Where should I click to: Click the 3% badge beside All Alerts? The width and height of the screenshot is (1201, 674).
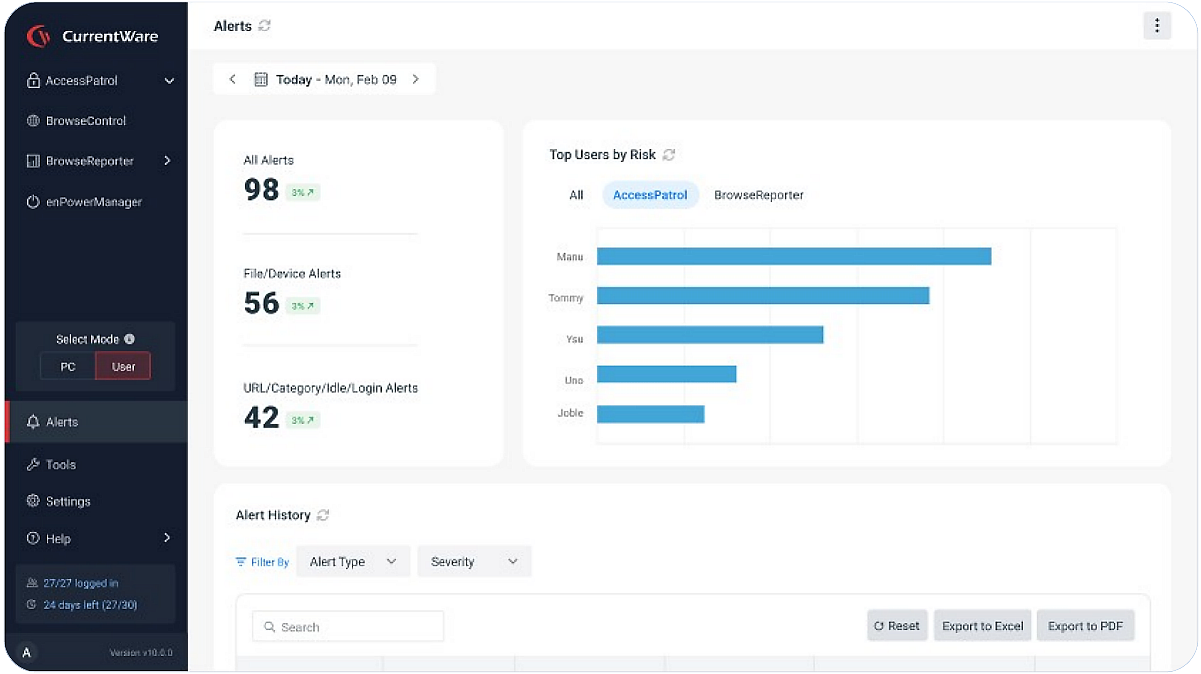(303, 193)
